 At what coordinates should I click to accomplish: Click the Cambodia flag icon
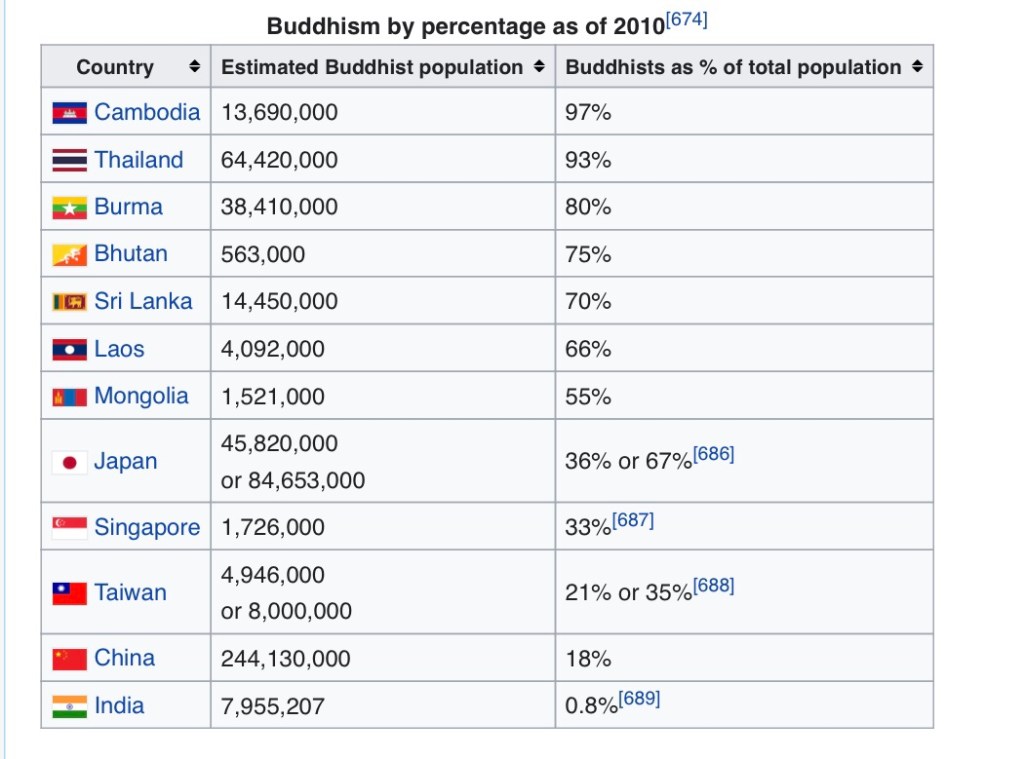click(x=69, y=113)
